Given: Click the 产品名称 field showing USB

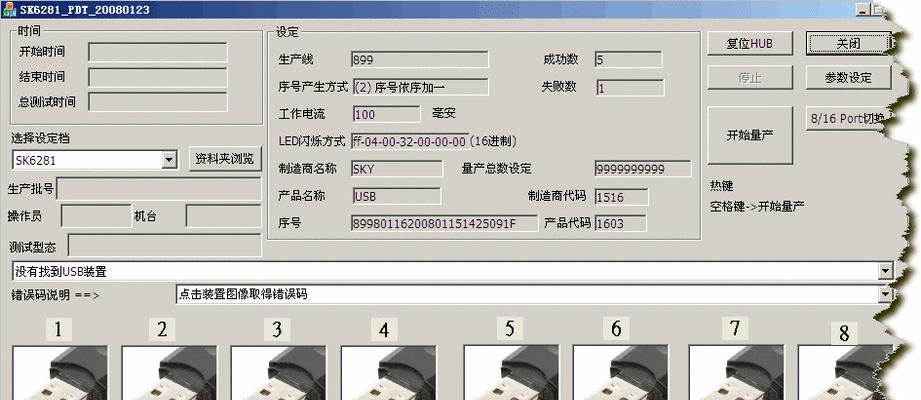Looking at the screenshot, I should click(x=396, y=196).
